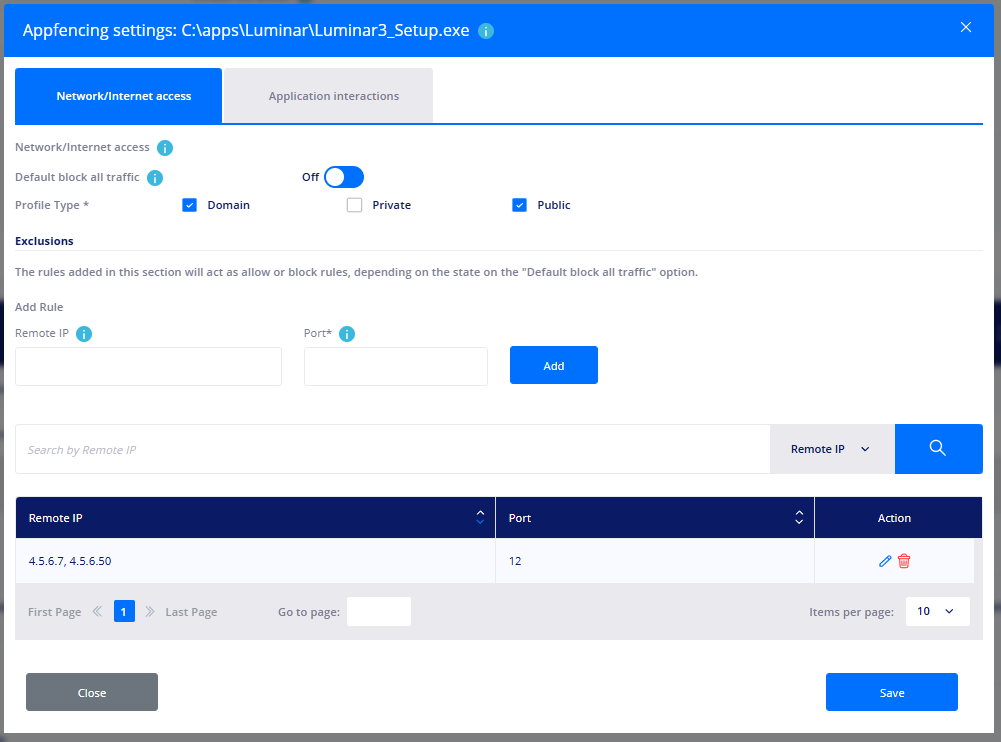Click the info icon next to Network/Internet access label
The width and height of the screenshot is (1001, 742).
pyautogui.click(x=165, y=148)
